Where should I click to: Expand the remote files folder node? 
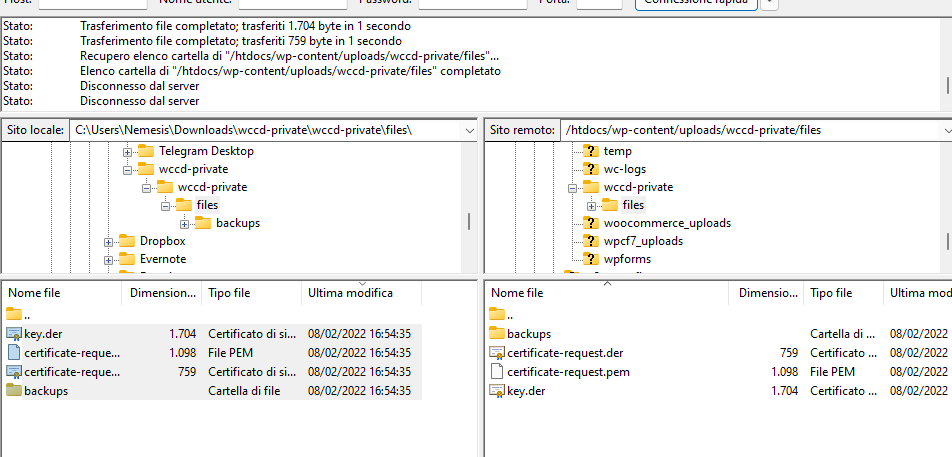[x=591, y=206]
